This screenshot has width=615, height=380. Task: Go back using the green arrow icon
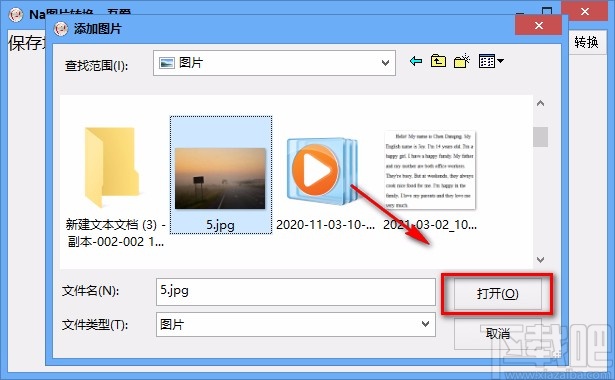click(x=416, y=61)
